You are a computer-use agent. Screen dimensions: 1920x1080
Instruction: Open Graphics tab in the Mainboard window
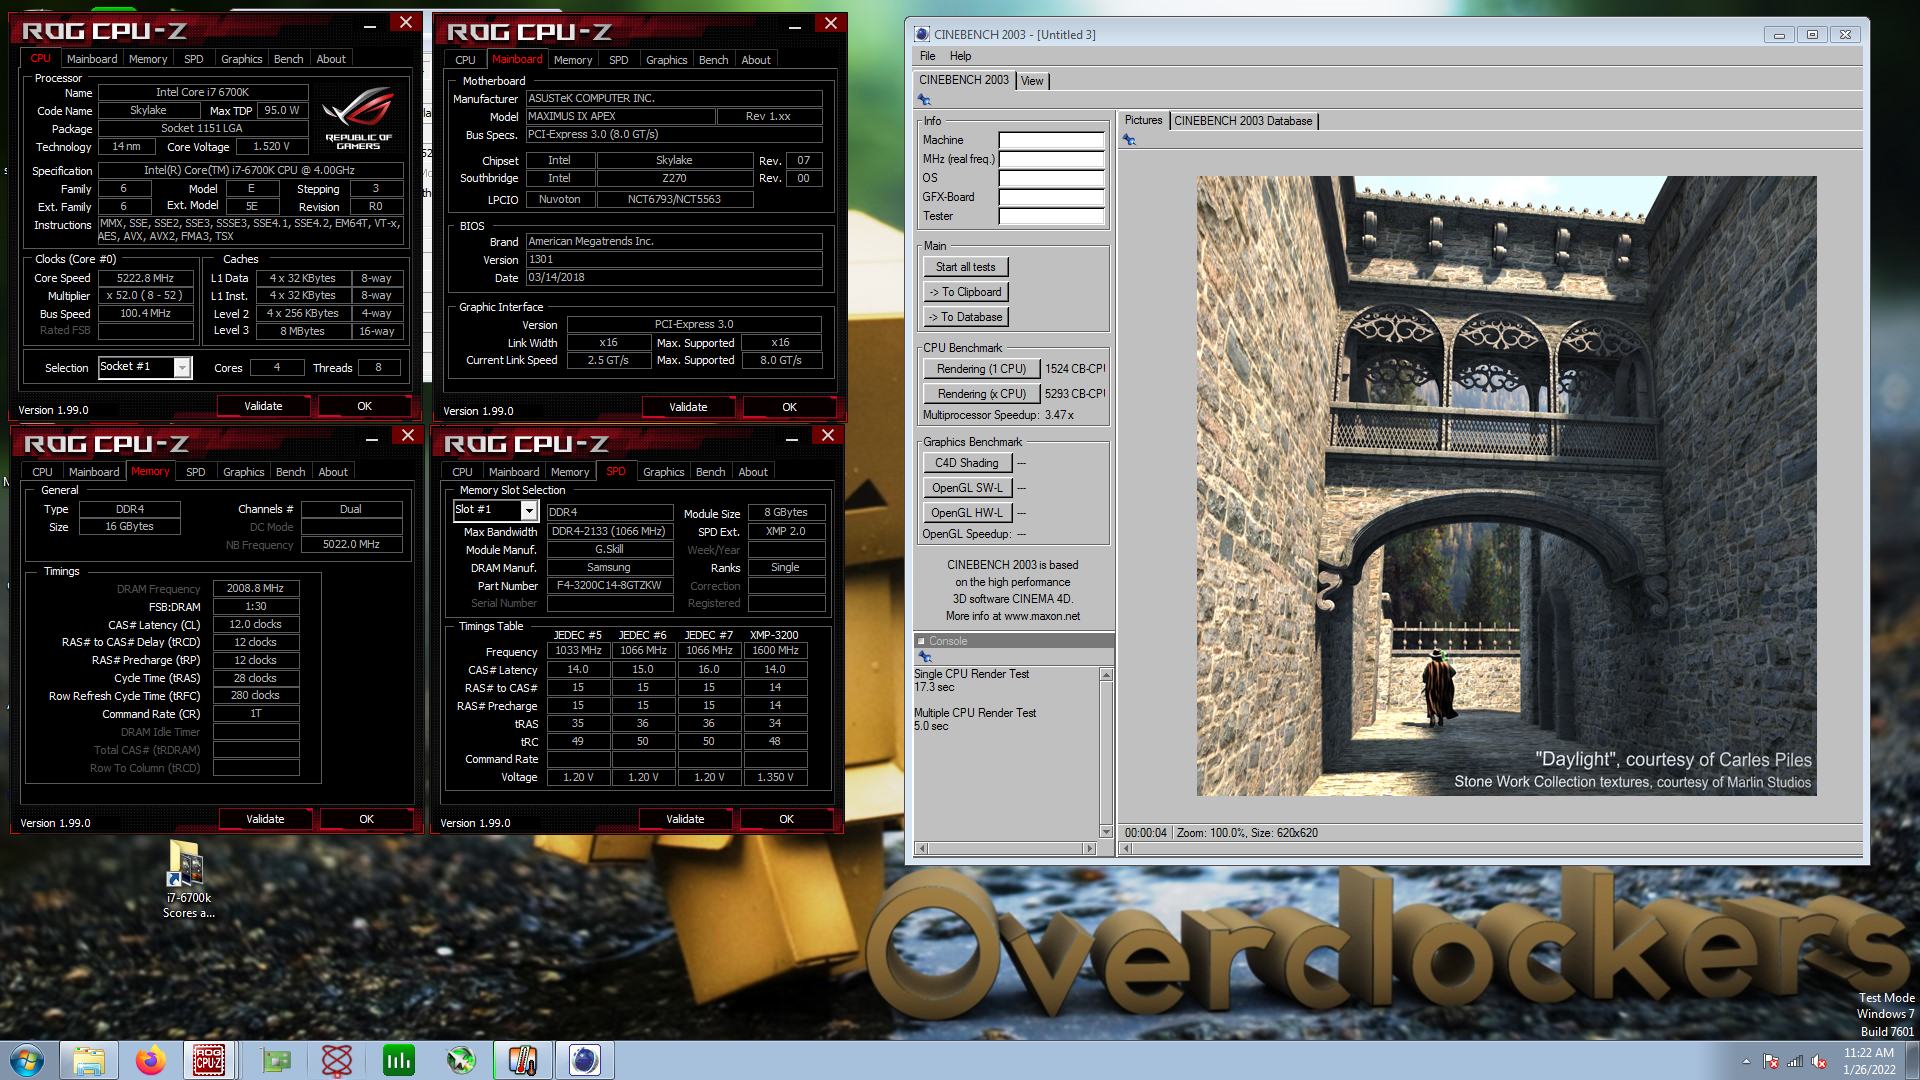pos(666,60)
